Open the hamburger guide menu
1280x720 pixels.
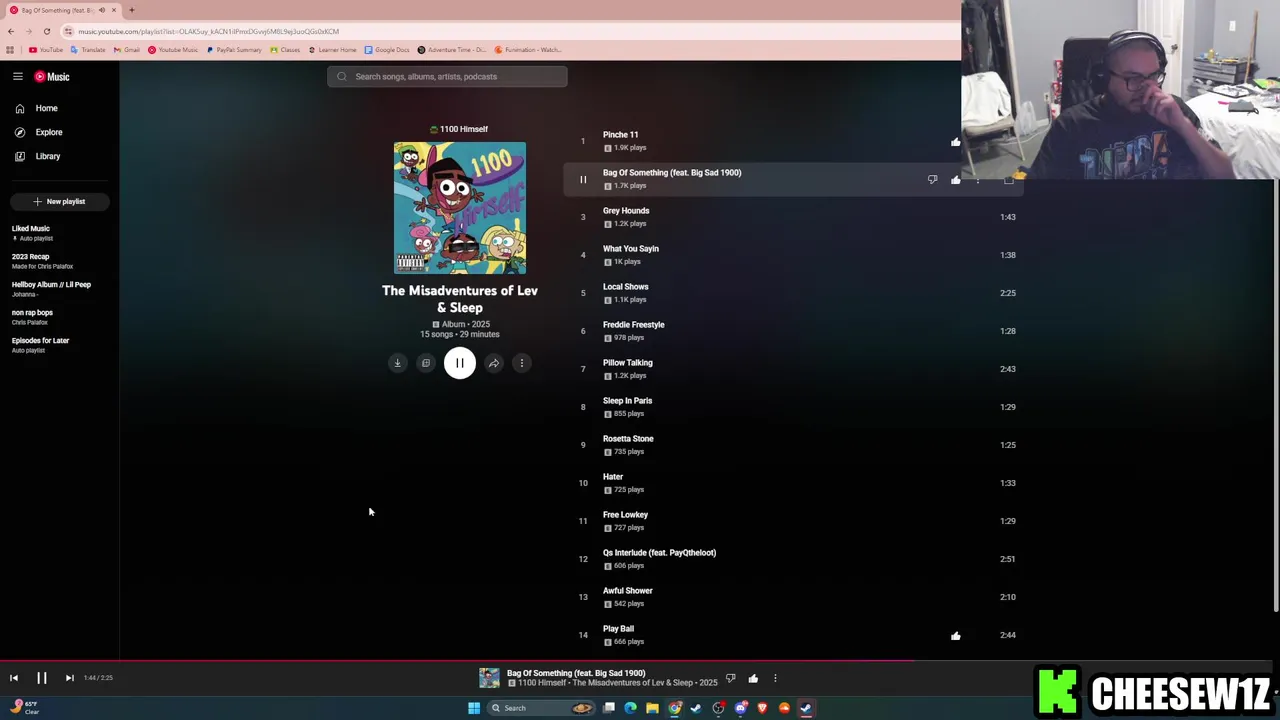coord(18,77)
